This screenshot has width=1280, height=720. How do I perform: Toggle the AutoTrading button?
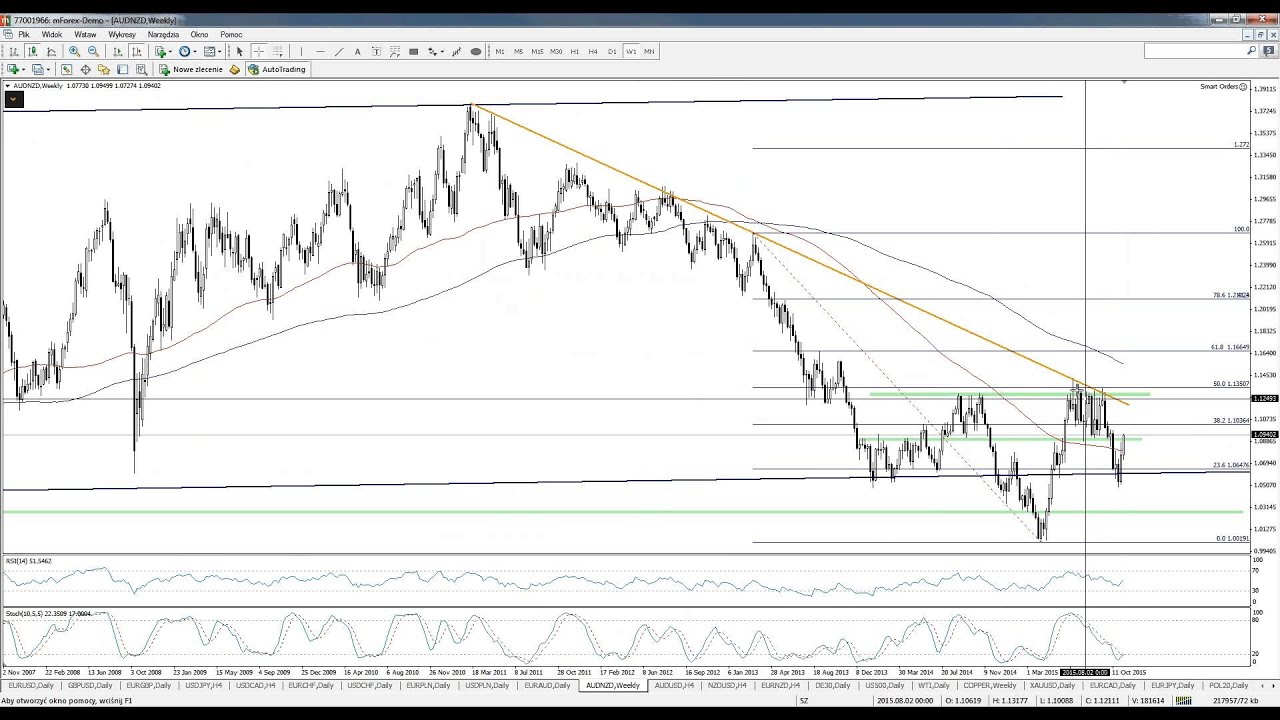pos(277,69)
